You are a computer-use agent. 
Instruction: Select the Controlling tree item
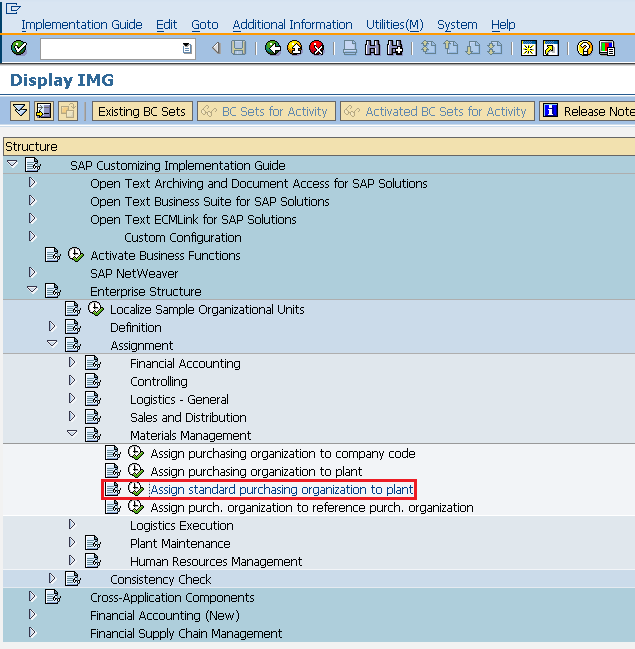(x=159, y=382)
